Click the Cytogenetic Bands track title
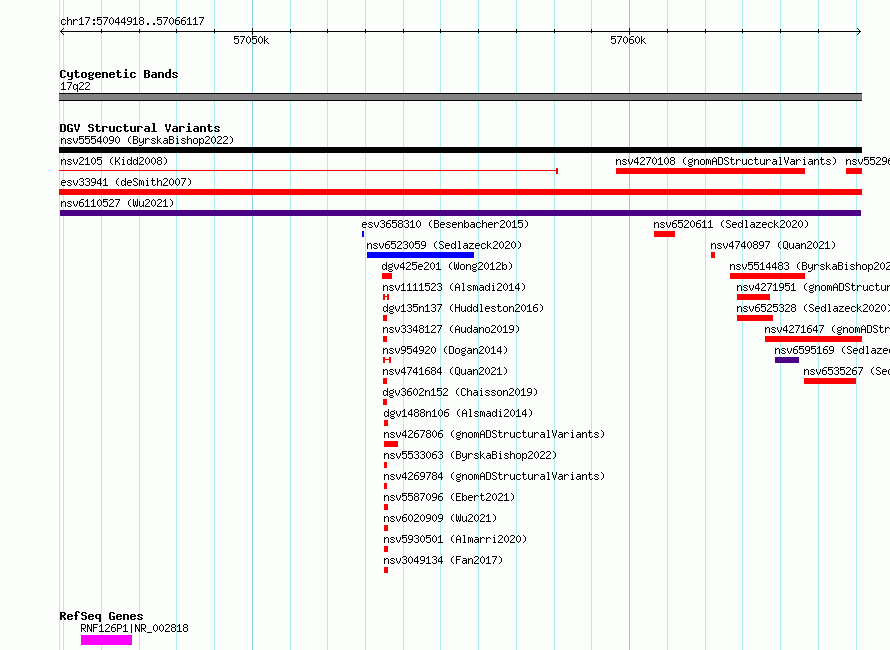The height and width of the screenshot is (650, 890). [x=119, y=74]
